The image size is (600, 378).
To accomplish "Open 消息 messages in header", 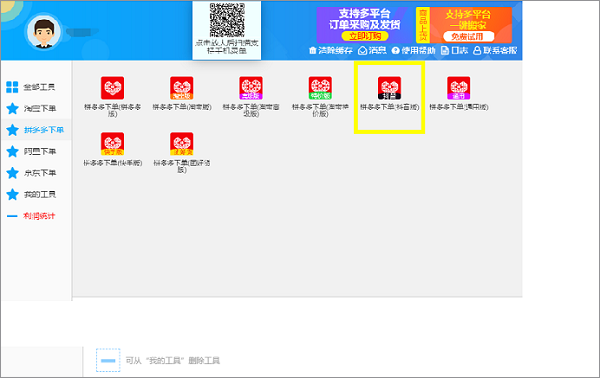I will pyautogui.click(x=372, y=51).
